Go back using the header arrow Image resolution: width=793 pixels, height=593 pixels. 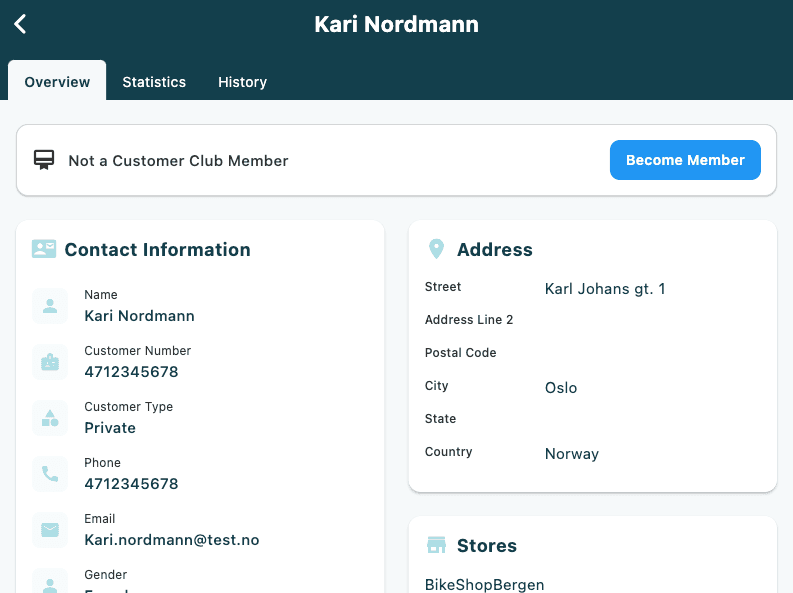[x=20, y=24]
